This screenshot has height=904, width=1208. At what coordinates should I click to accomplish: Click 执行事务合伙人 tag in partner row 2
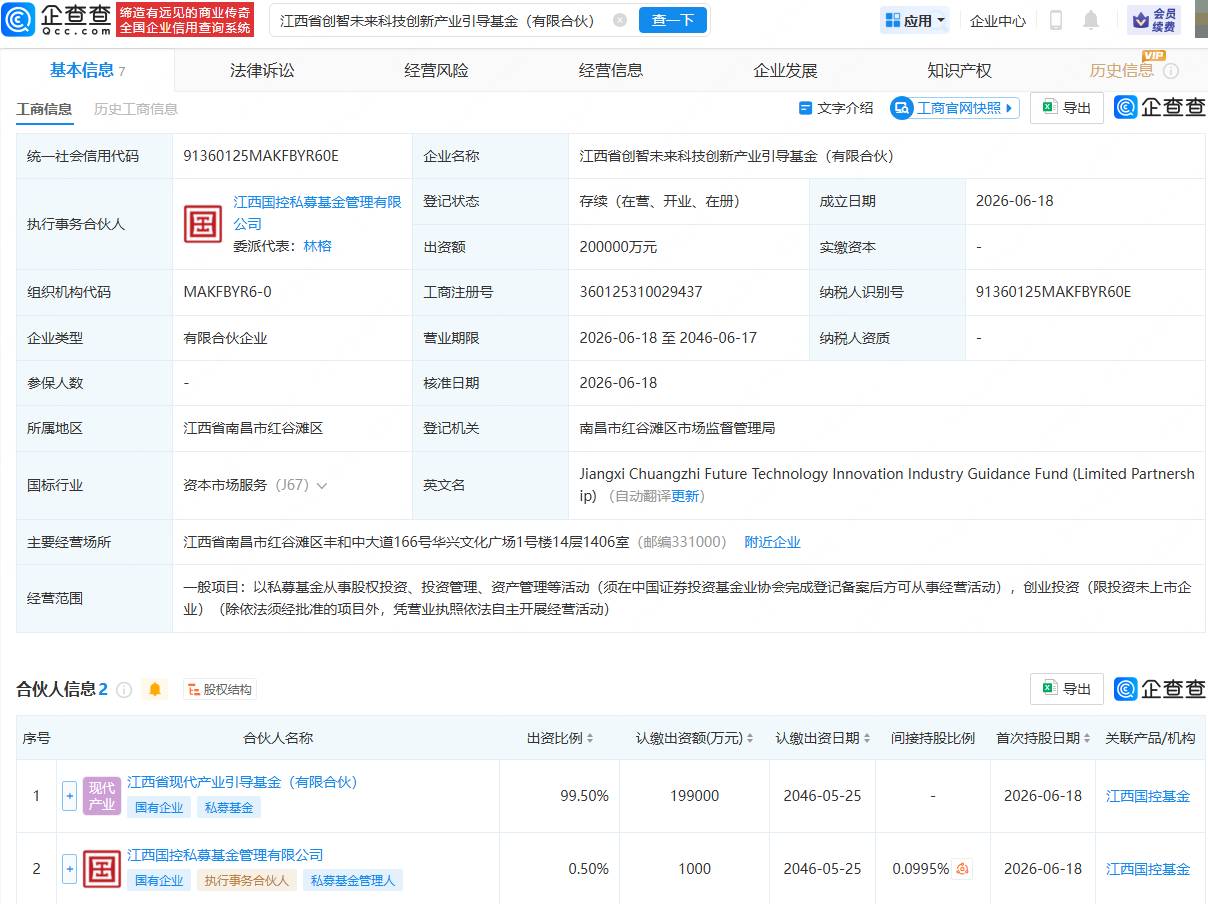(x=246, y=880)
